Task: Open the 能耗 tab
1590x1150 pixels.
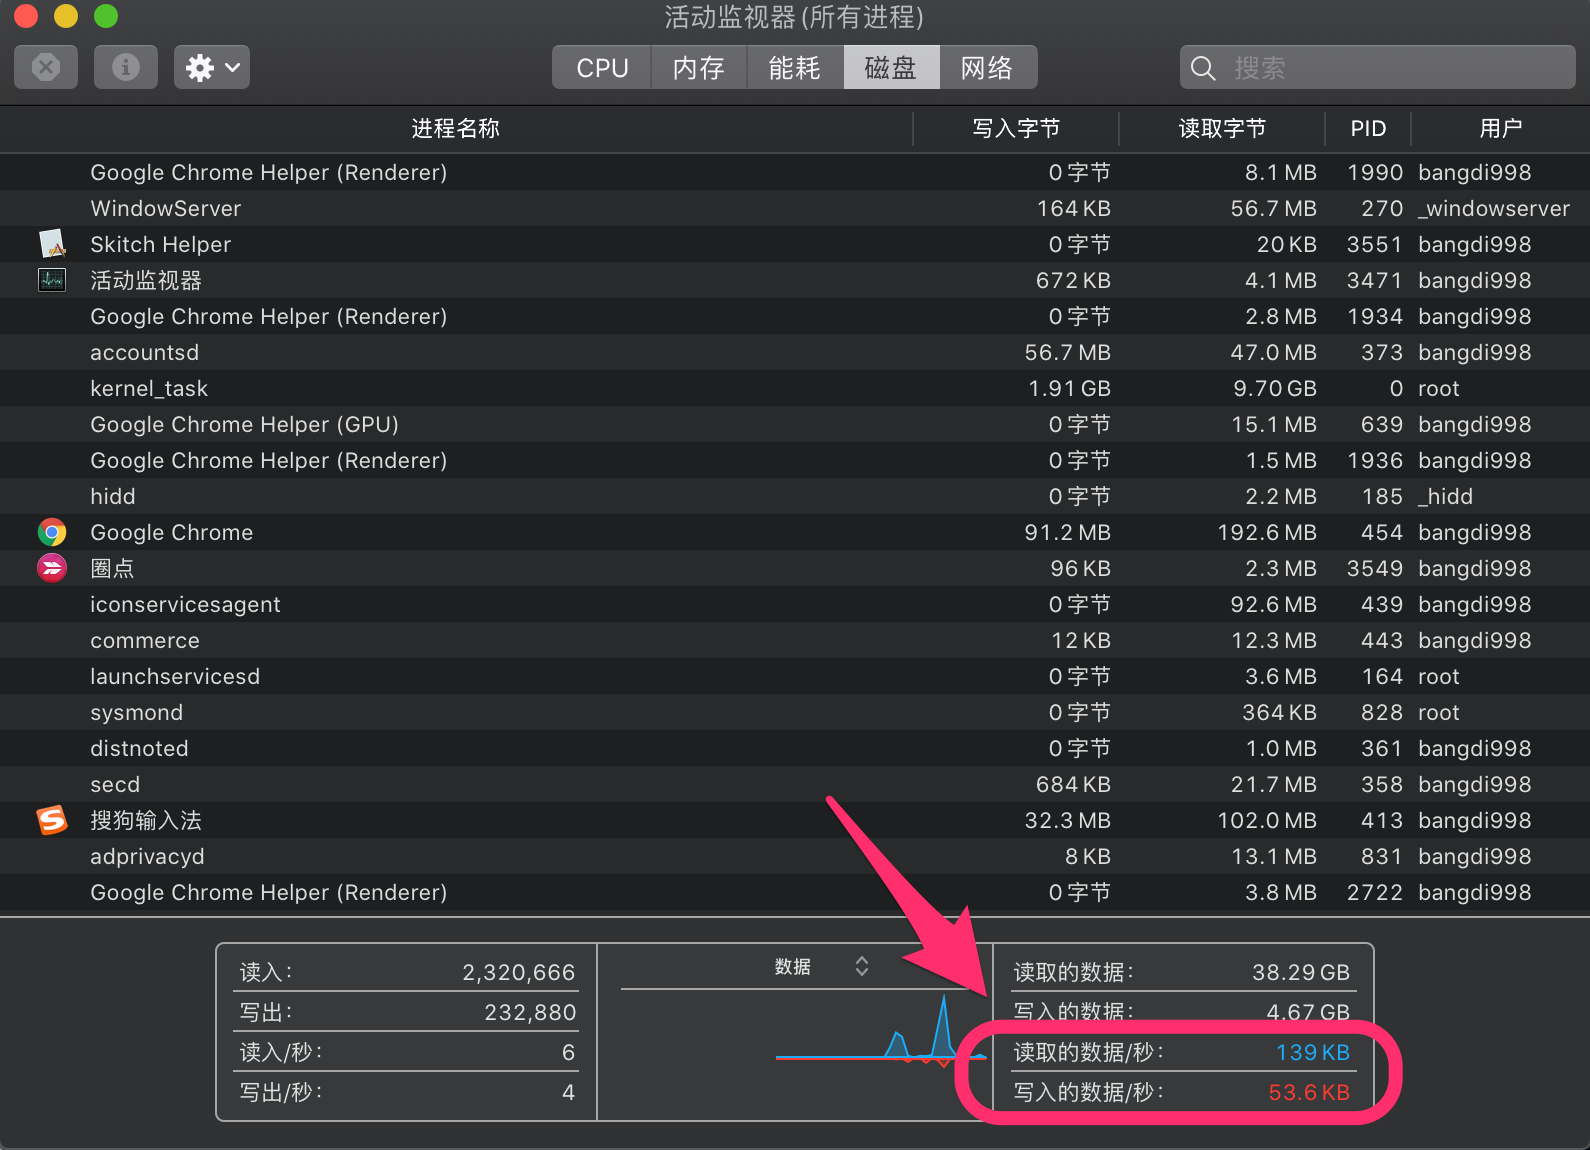Action: coord(794,67)
